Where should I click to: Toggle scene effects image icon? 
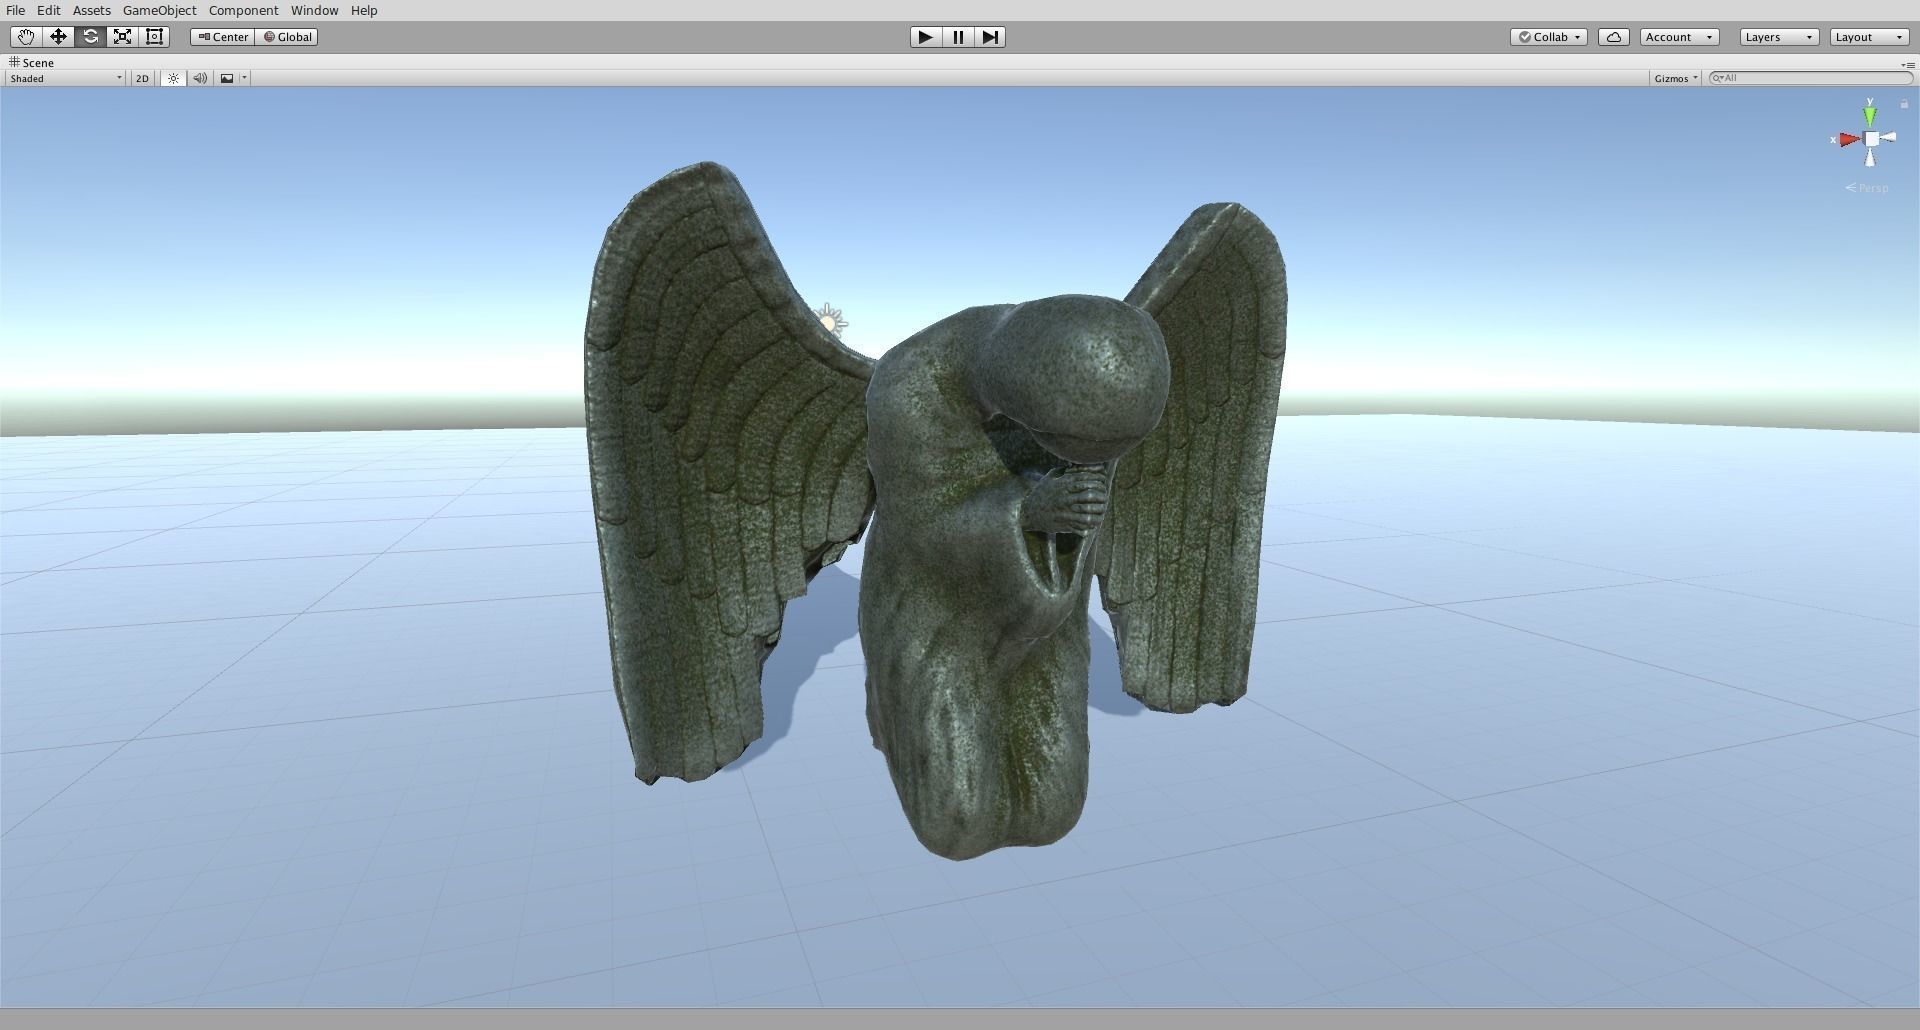(227, 78)
